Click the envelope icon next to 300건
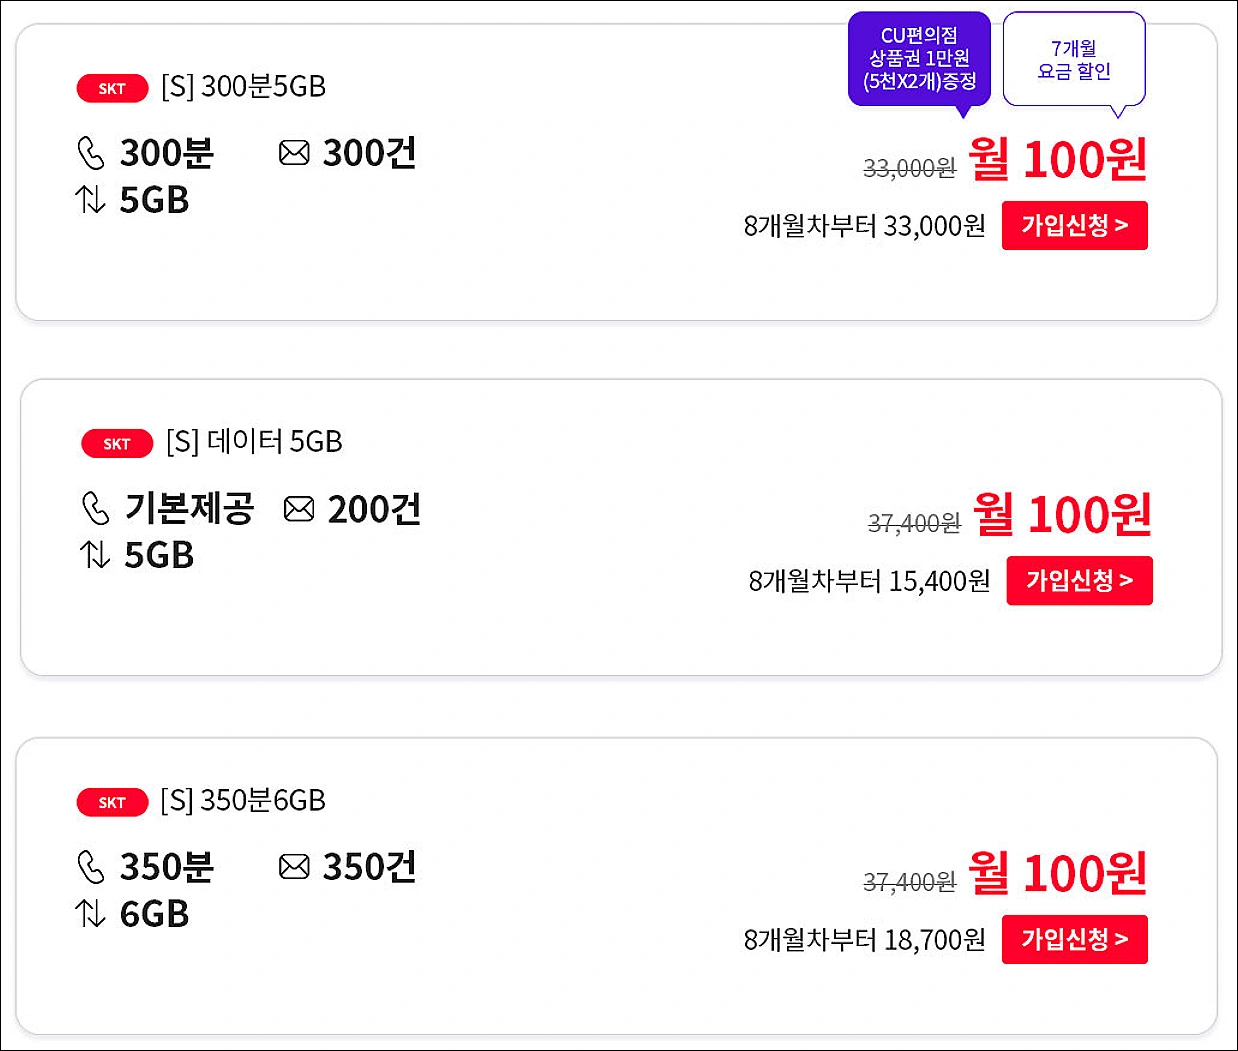 point(294,152)
